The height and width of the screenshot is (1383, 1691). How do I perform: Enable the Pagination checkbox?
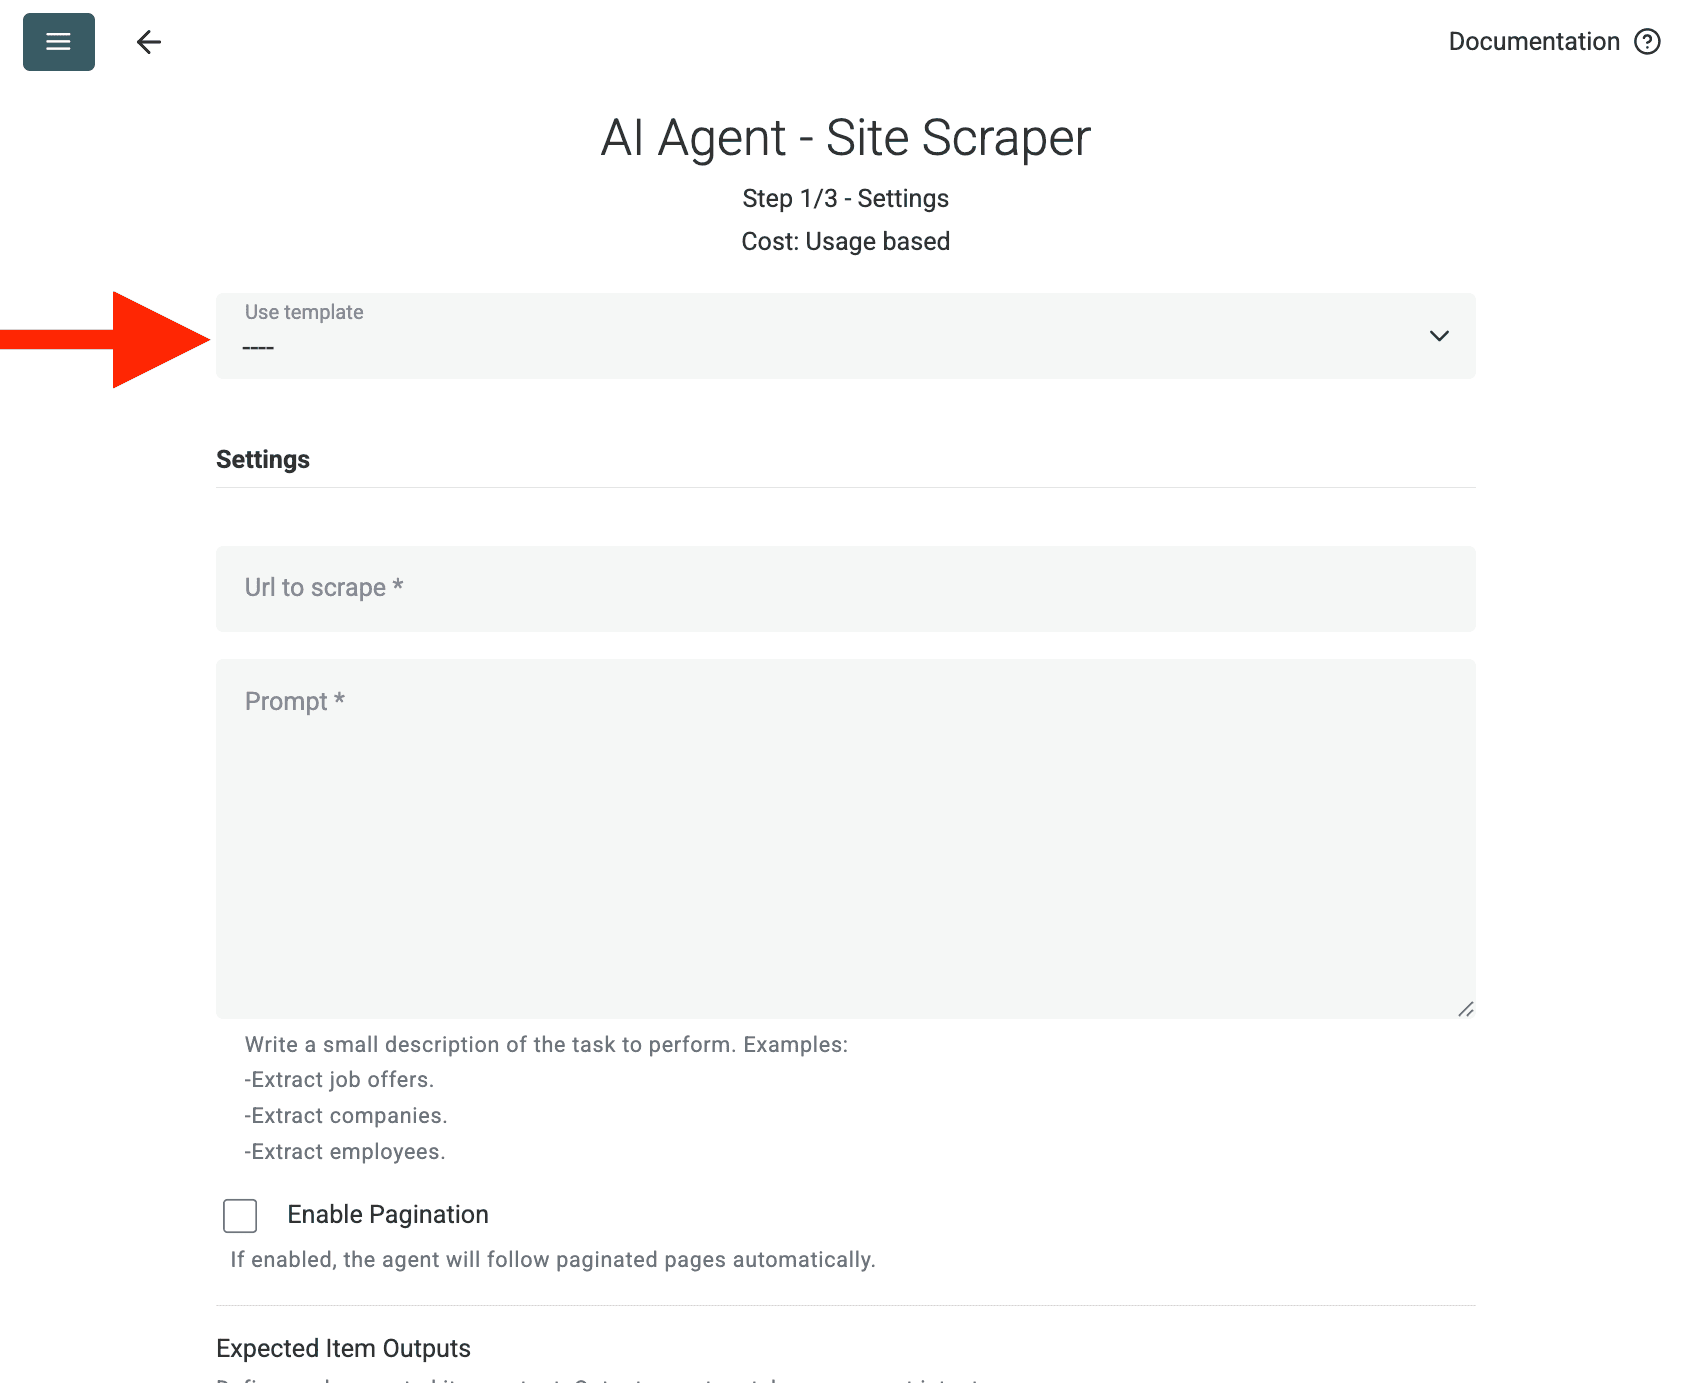tap(239, 1215)
